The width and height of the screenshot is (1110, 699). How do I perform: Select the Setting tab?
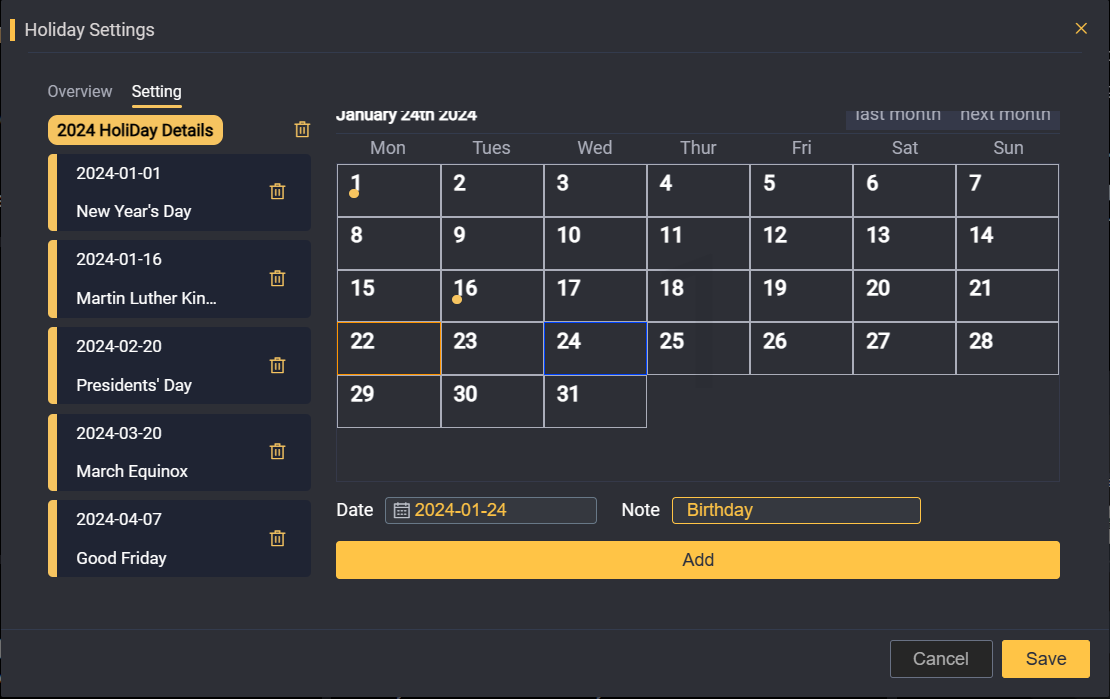coord(157,92)
